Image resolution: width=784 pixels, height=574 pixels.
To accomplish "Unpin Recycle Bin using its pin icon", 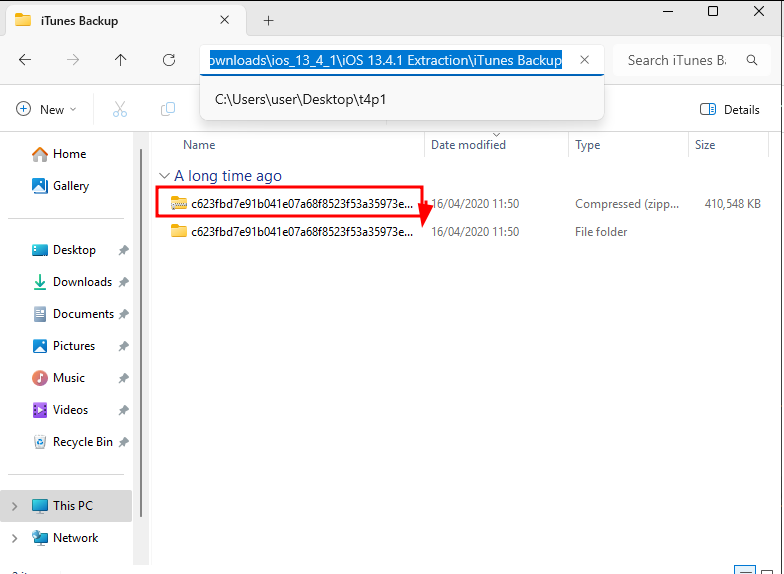I will click(x=124, y=442).
